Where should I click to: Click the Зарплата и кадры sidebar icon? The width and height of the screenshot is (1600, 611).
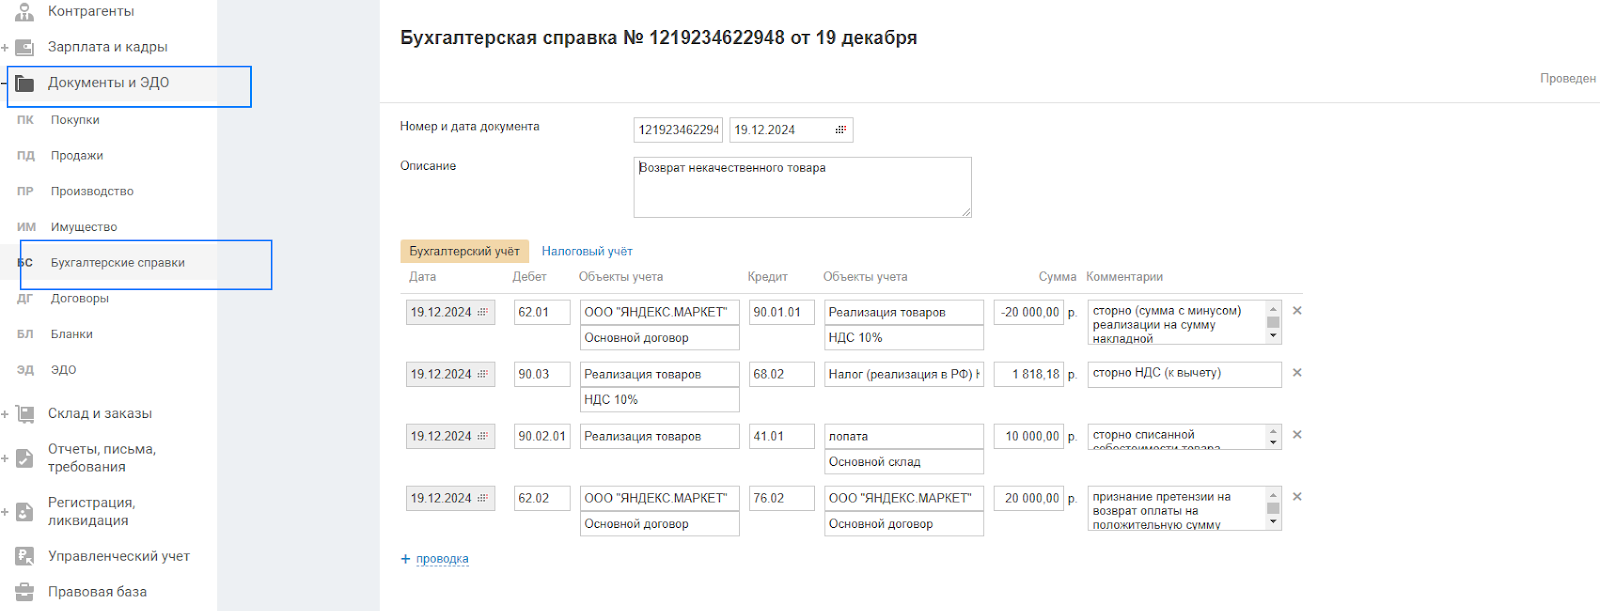click(25, 47)
